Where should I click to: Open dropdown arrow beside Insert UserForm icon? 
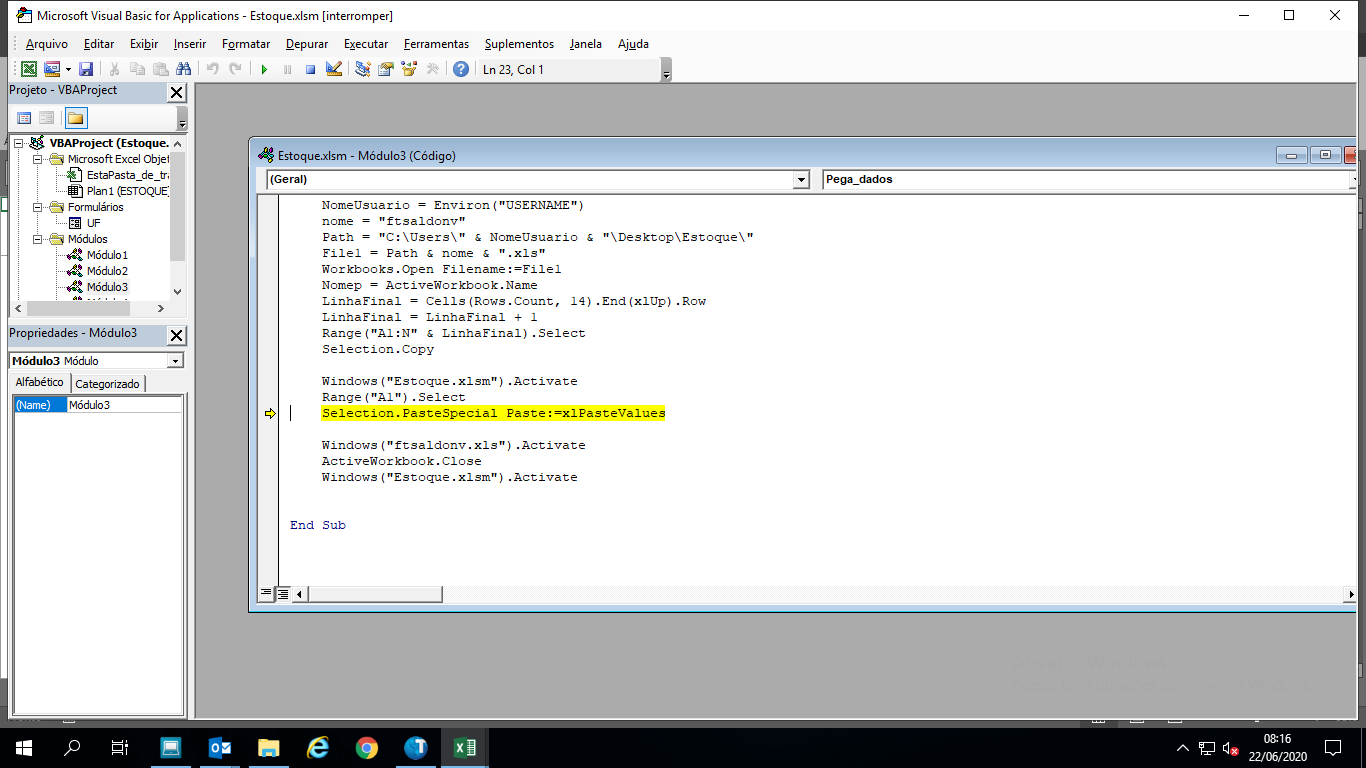[x=68, y=69]
